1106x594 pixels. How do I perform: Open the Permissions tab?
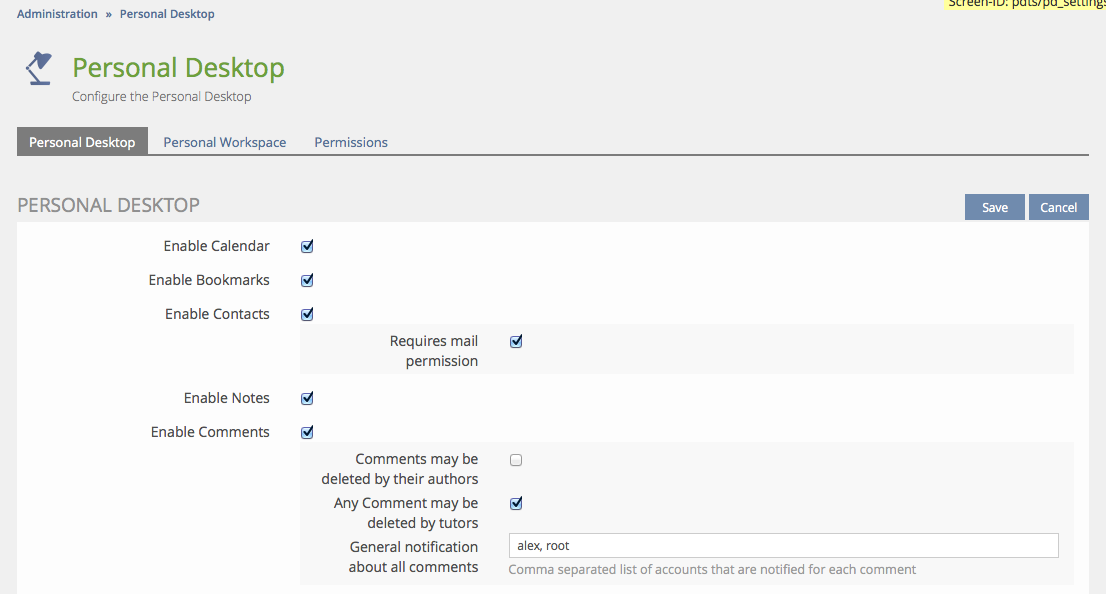click(x=350, y=142)
